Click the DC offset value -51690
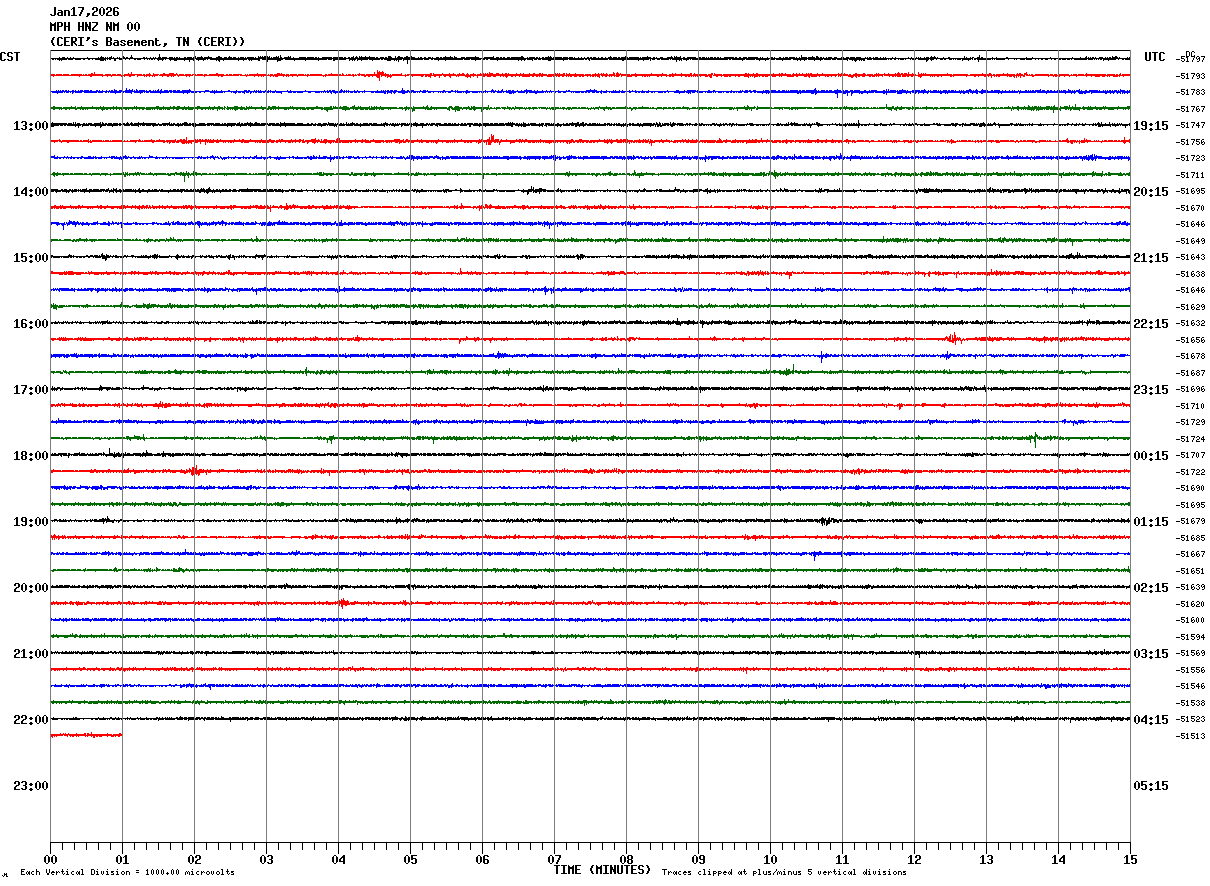The height and width of the screenshot is (886, 1210). tap(1191, 488)
